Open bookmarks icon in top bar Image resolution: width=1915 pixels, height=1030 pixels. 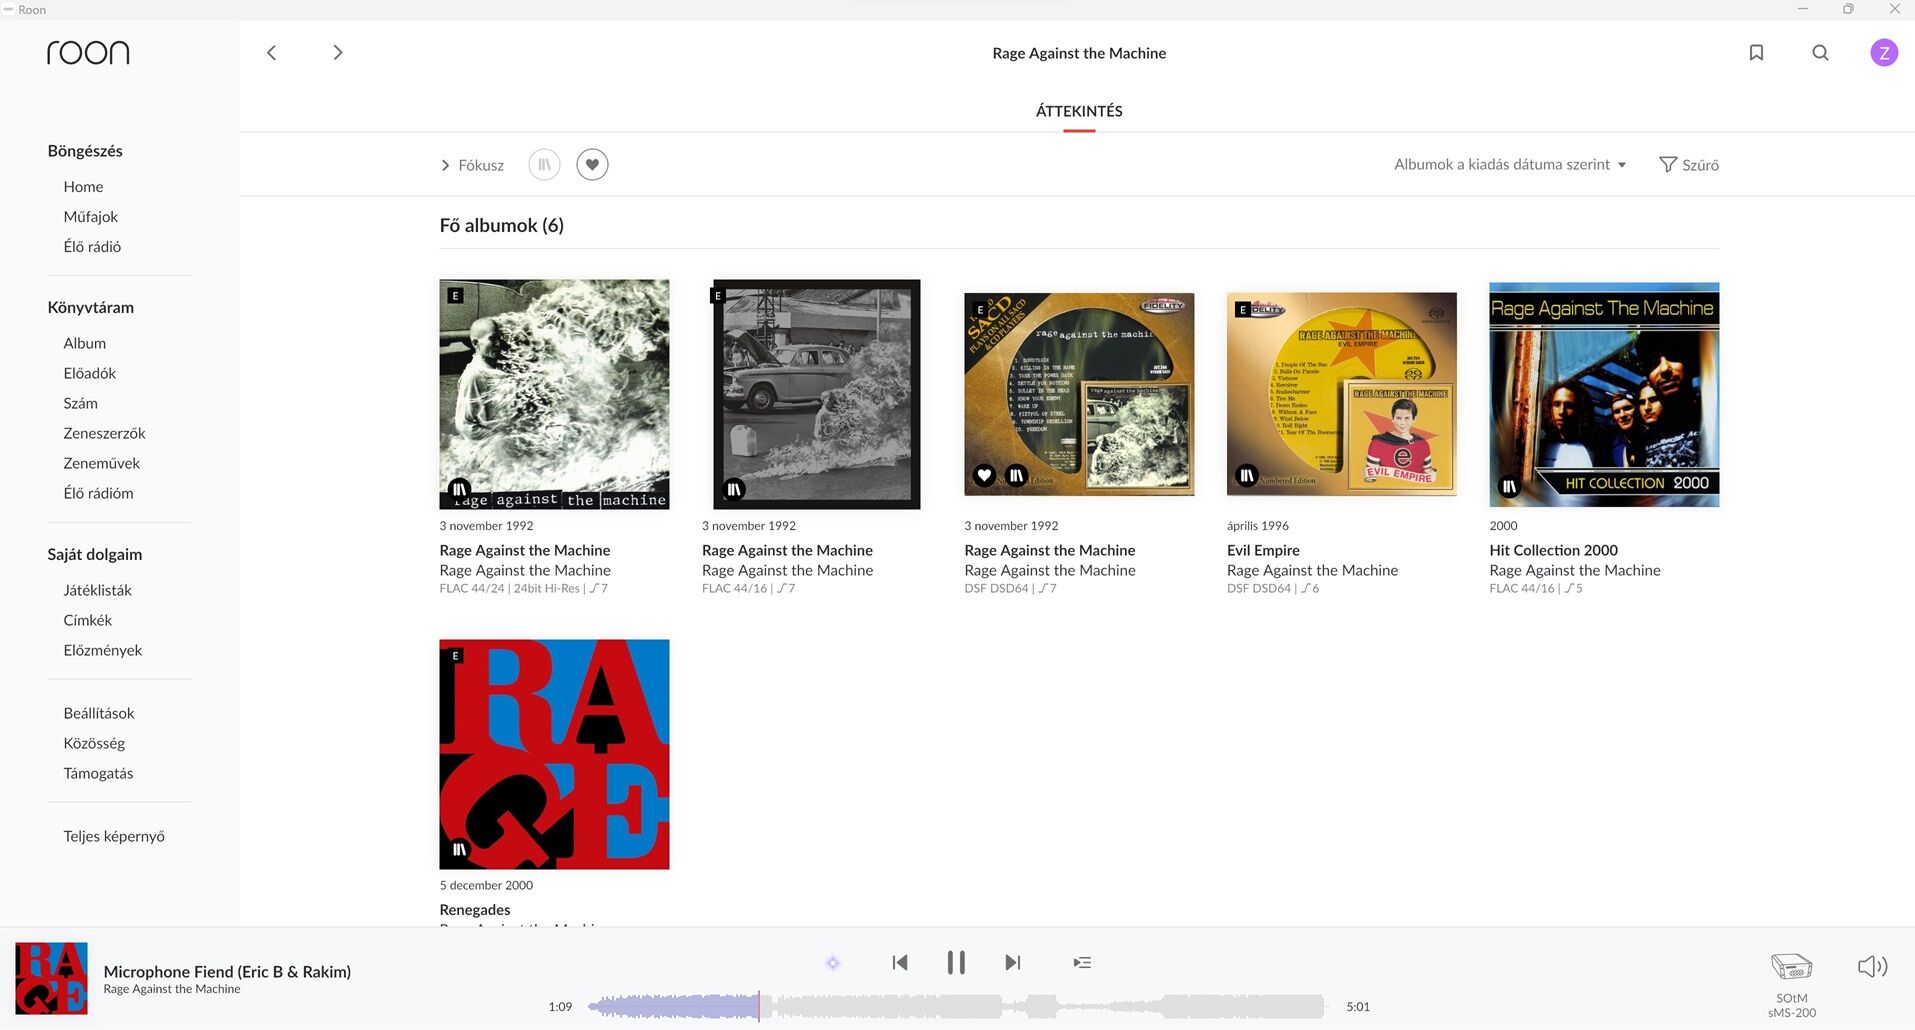(1756, 52)
